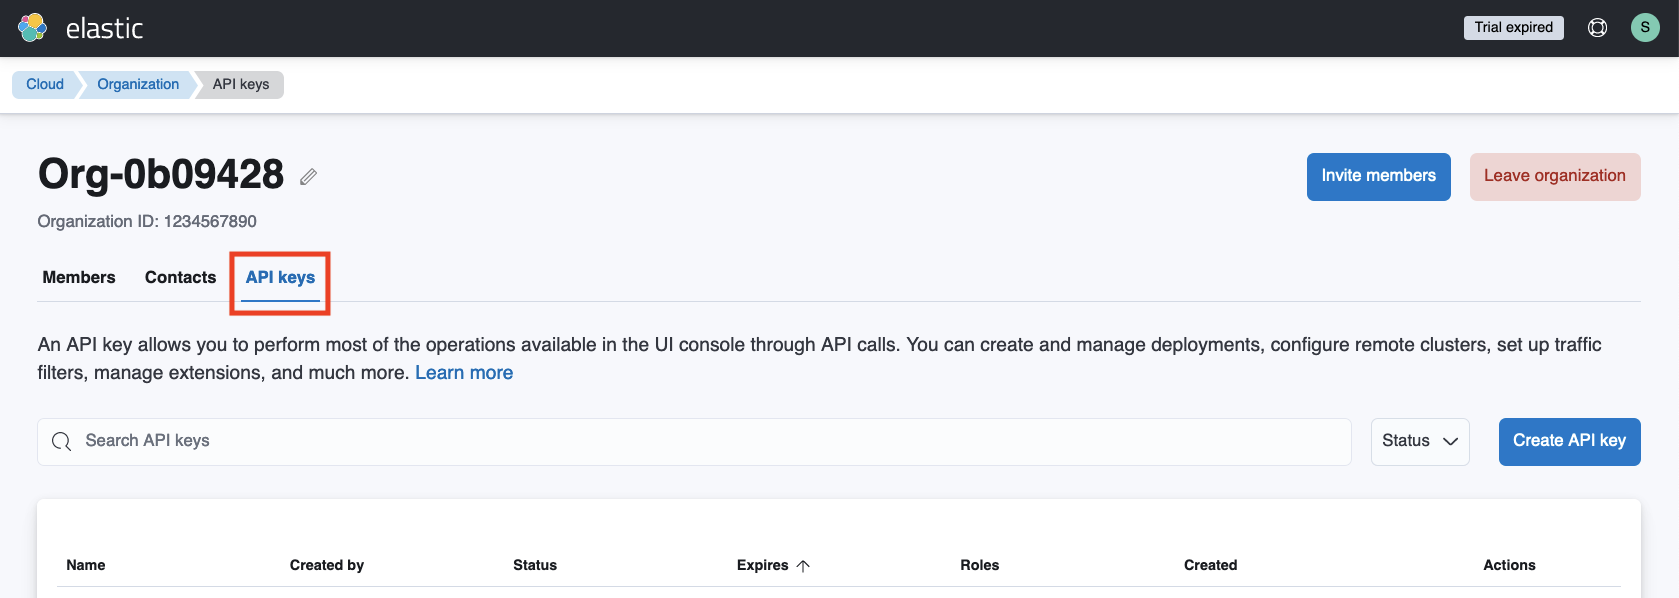Screen dimensions: 1679x598
Task: Switch to the Contacts tab
Action: coord(180,277)
